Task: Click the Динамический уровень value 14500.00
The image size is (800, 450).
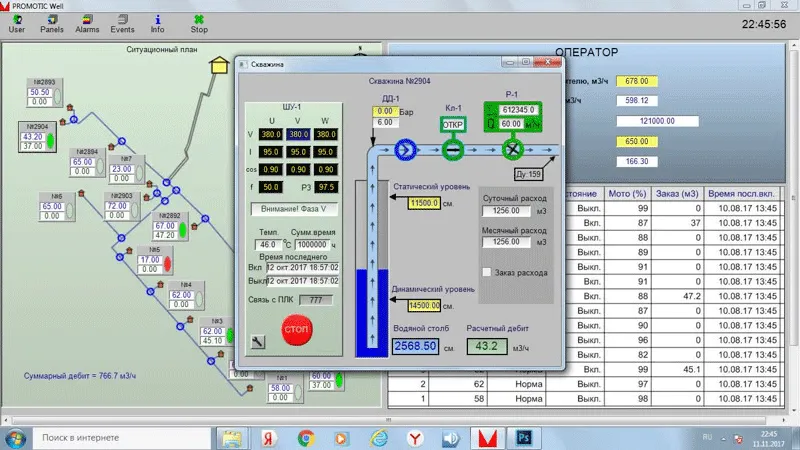Action: pyautogui.click(x=424, y=306)
